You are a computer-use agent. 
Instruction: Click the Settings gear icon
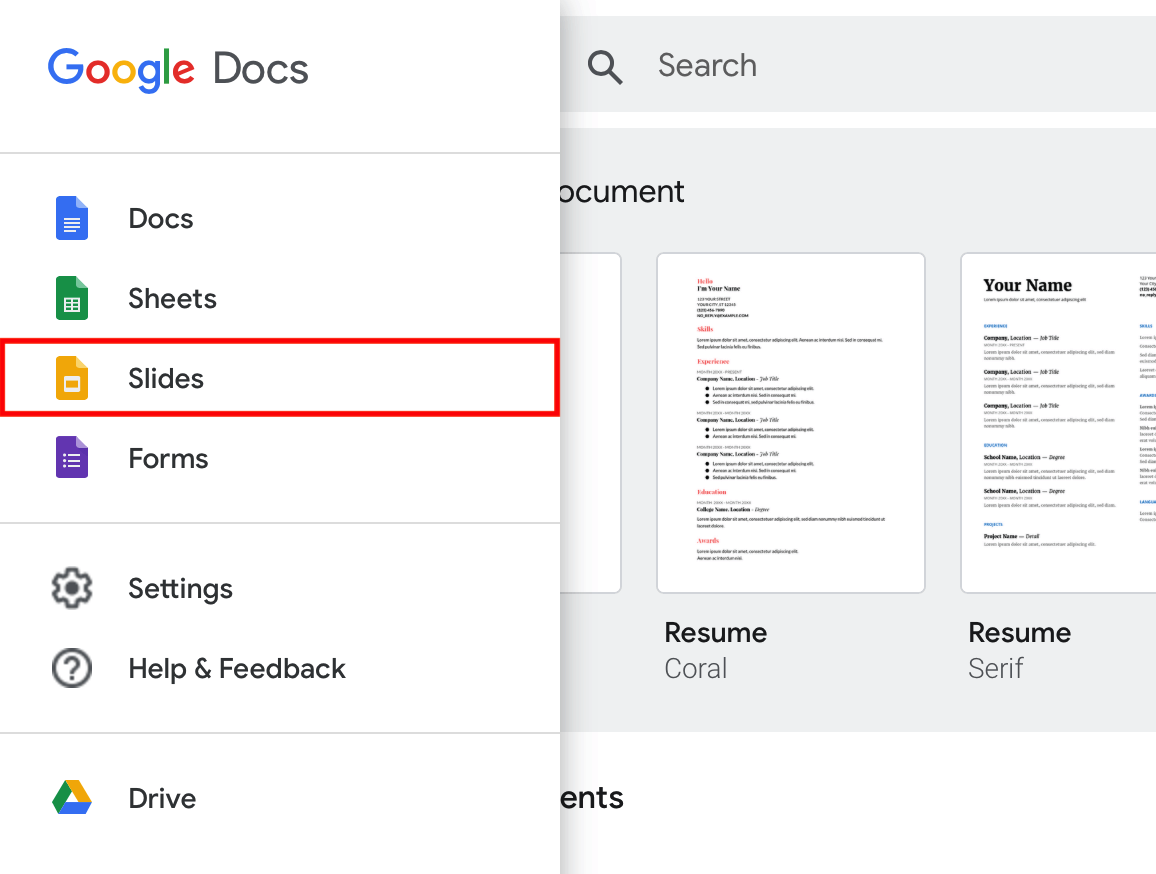(72, 588)
